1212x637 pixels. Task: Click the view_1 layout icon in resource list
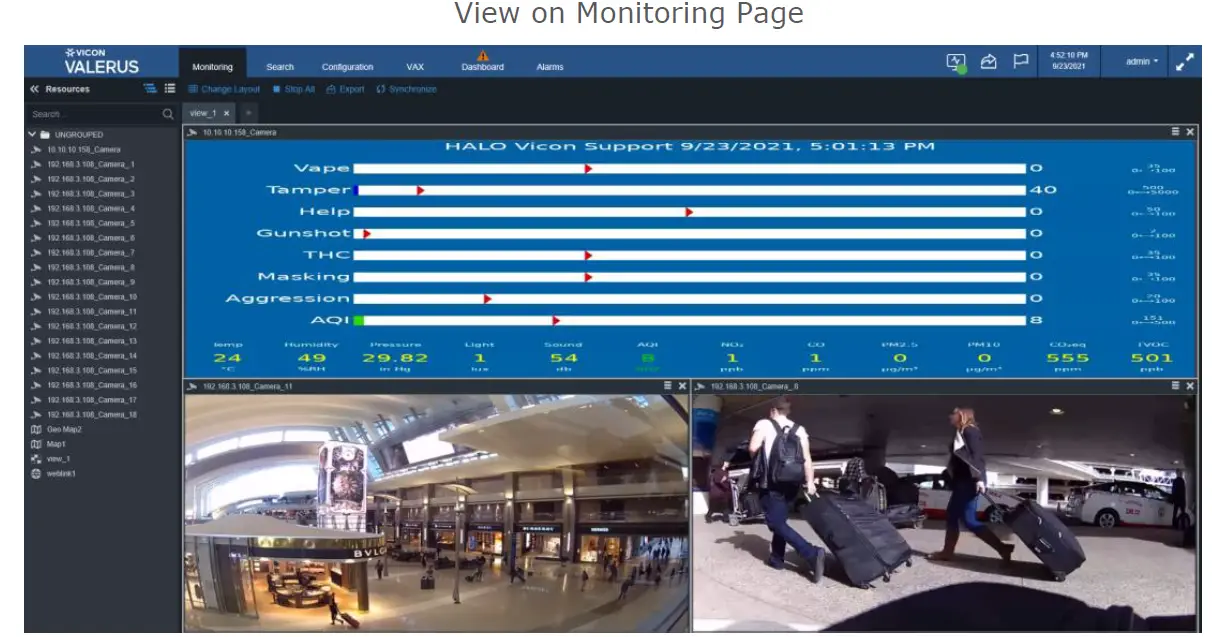coord(36,458)
